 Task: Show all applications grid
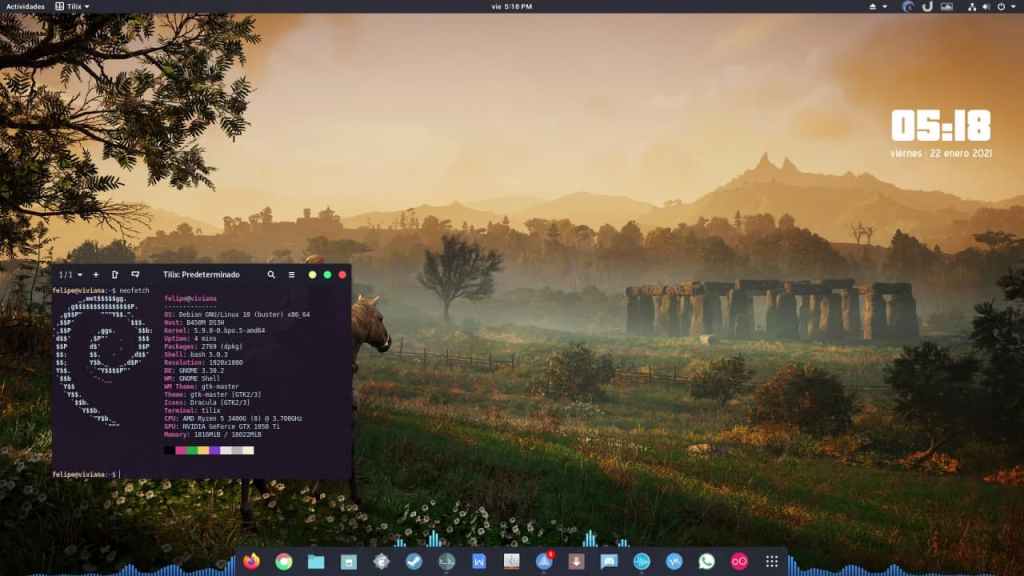(x=772, y=561)
